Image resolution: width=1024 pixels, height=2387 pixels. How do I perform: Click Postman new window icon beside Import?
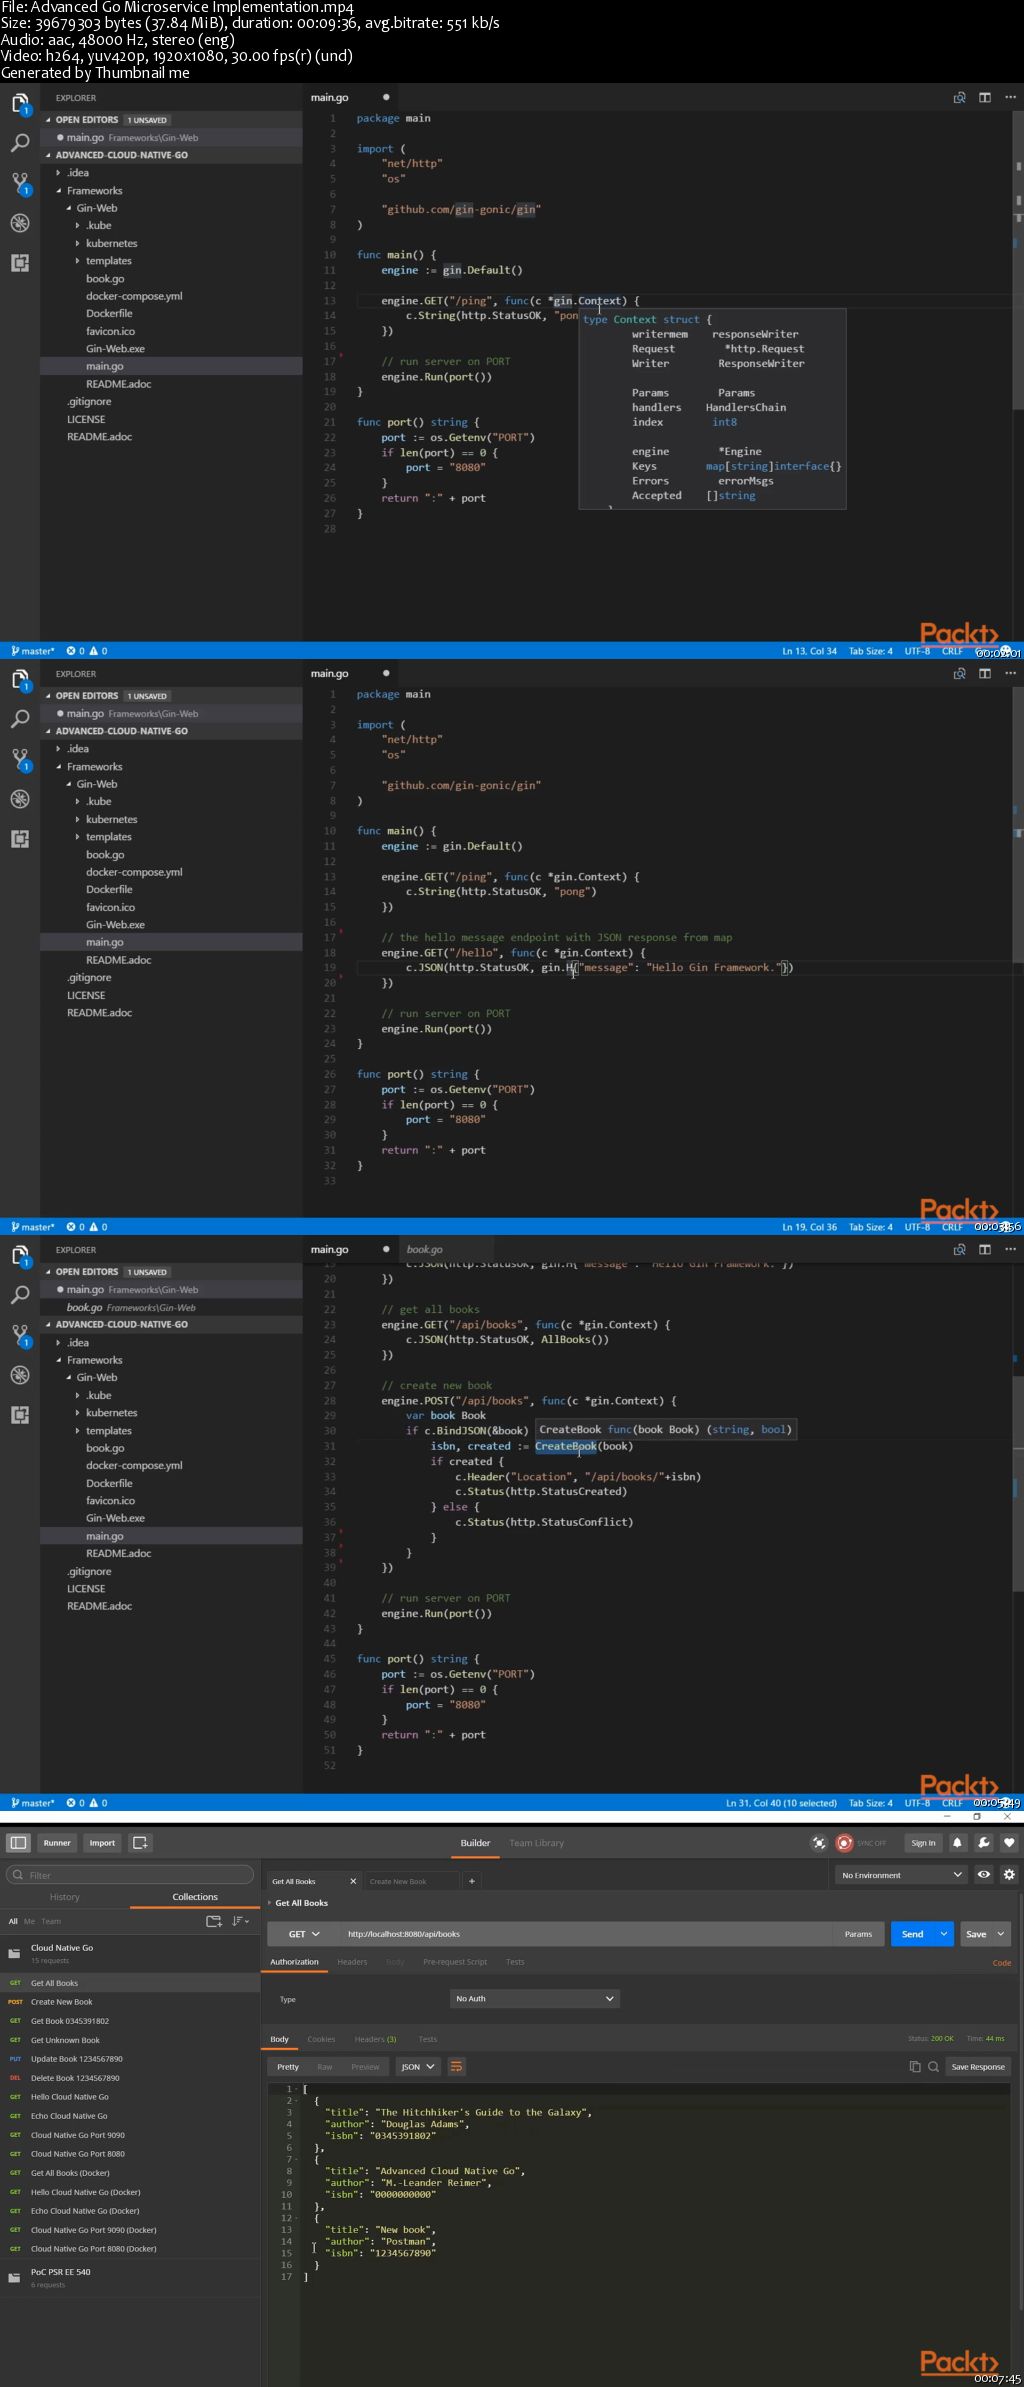pos(140,1842)
